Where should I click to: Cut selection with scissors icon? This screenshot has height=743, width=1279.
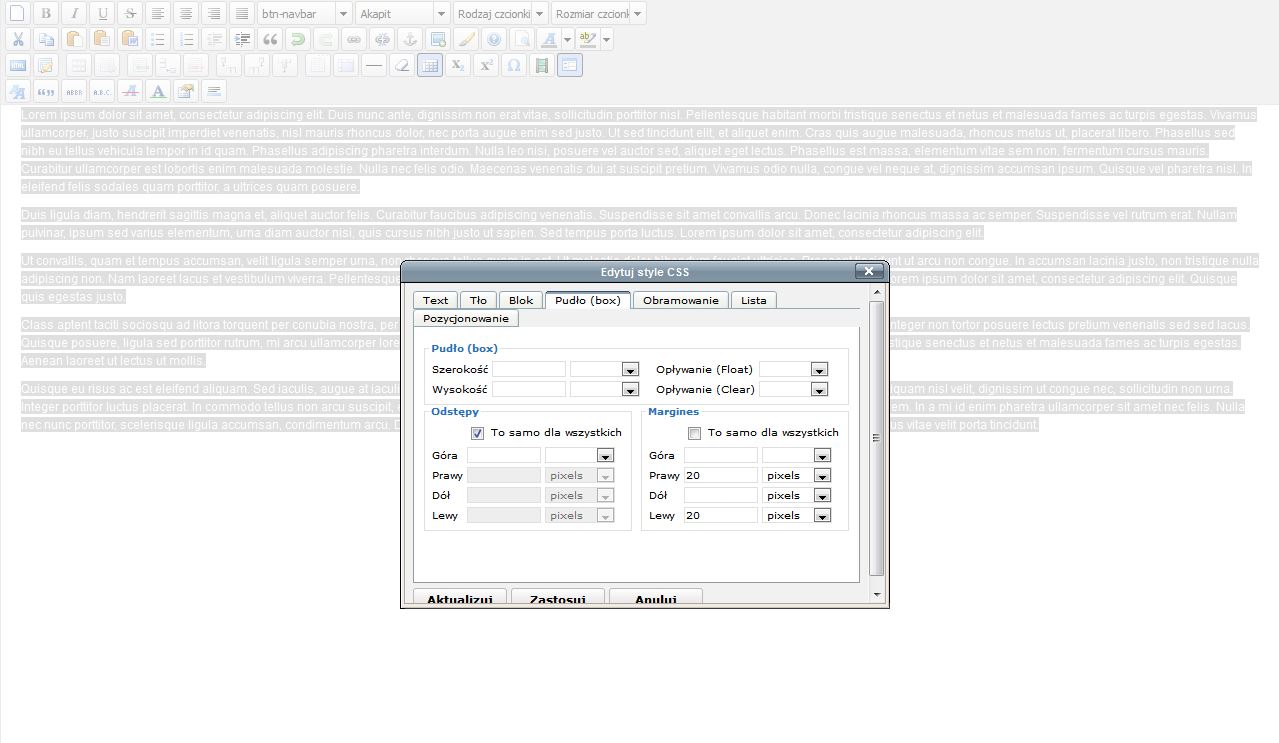point(17,39)
